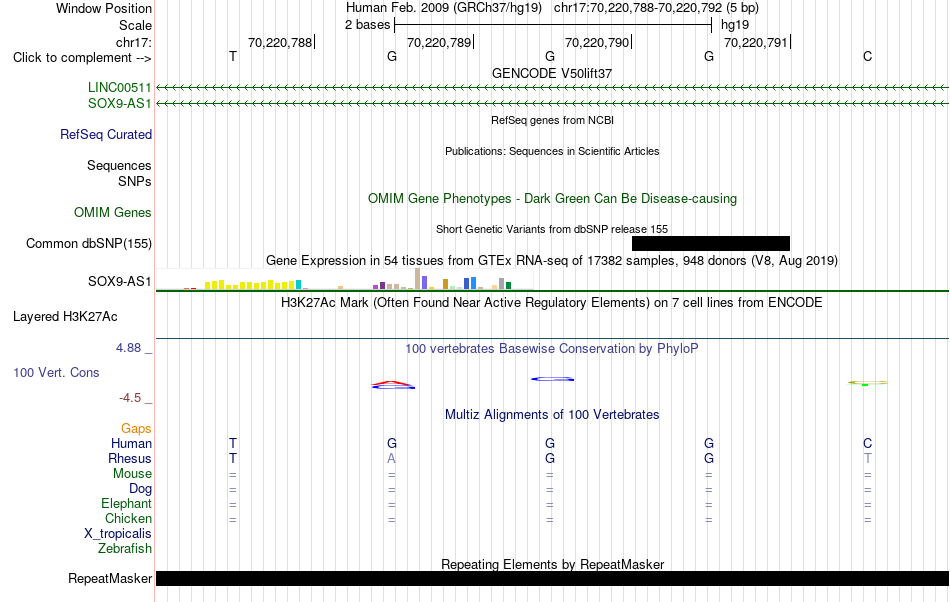Click the black RepeatMasker element bar

[553, 578]
